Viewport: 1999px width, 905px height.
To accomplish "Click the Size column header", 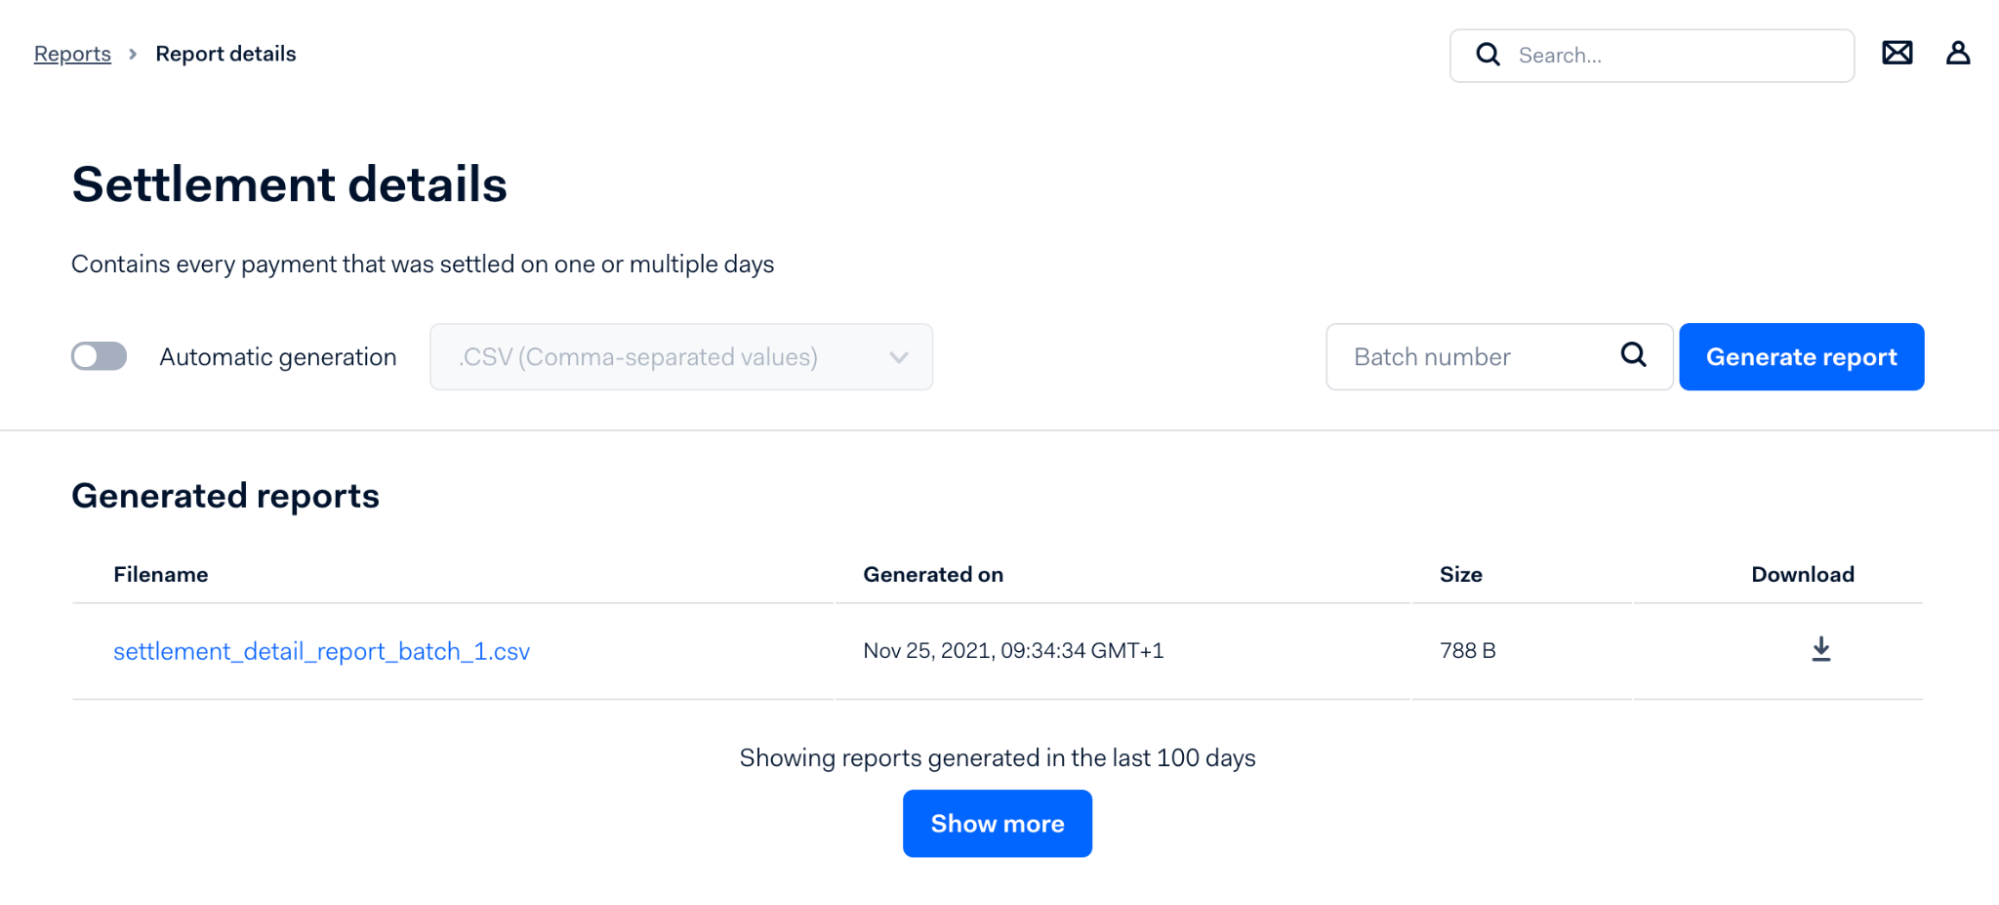I will click(x=1461, y=574).
